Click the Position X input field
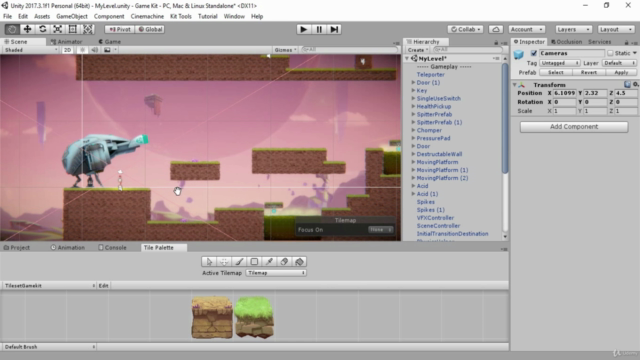Viewport: 640px width, 360px height. pyautogui.click(x=565, y=93)
